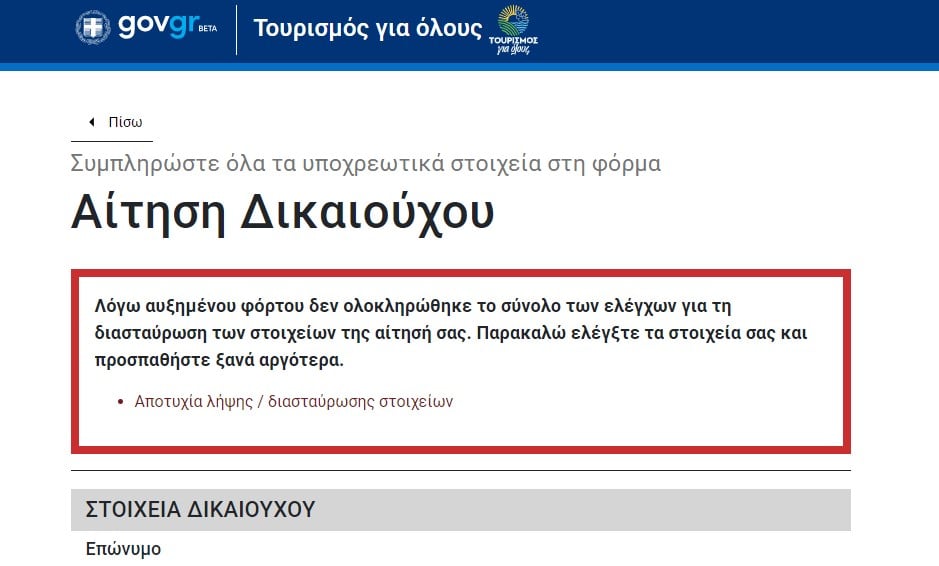Click the Greek national emblem icon

93,28
